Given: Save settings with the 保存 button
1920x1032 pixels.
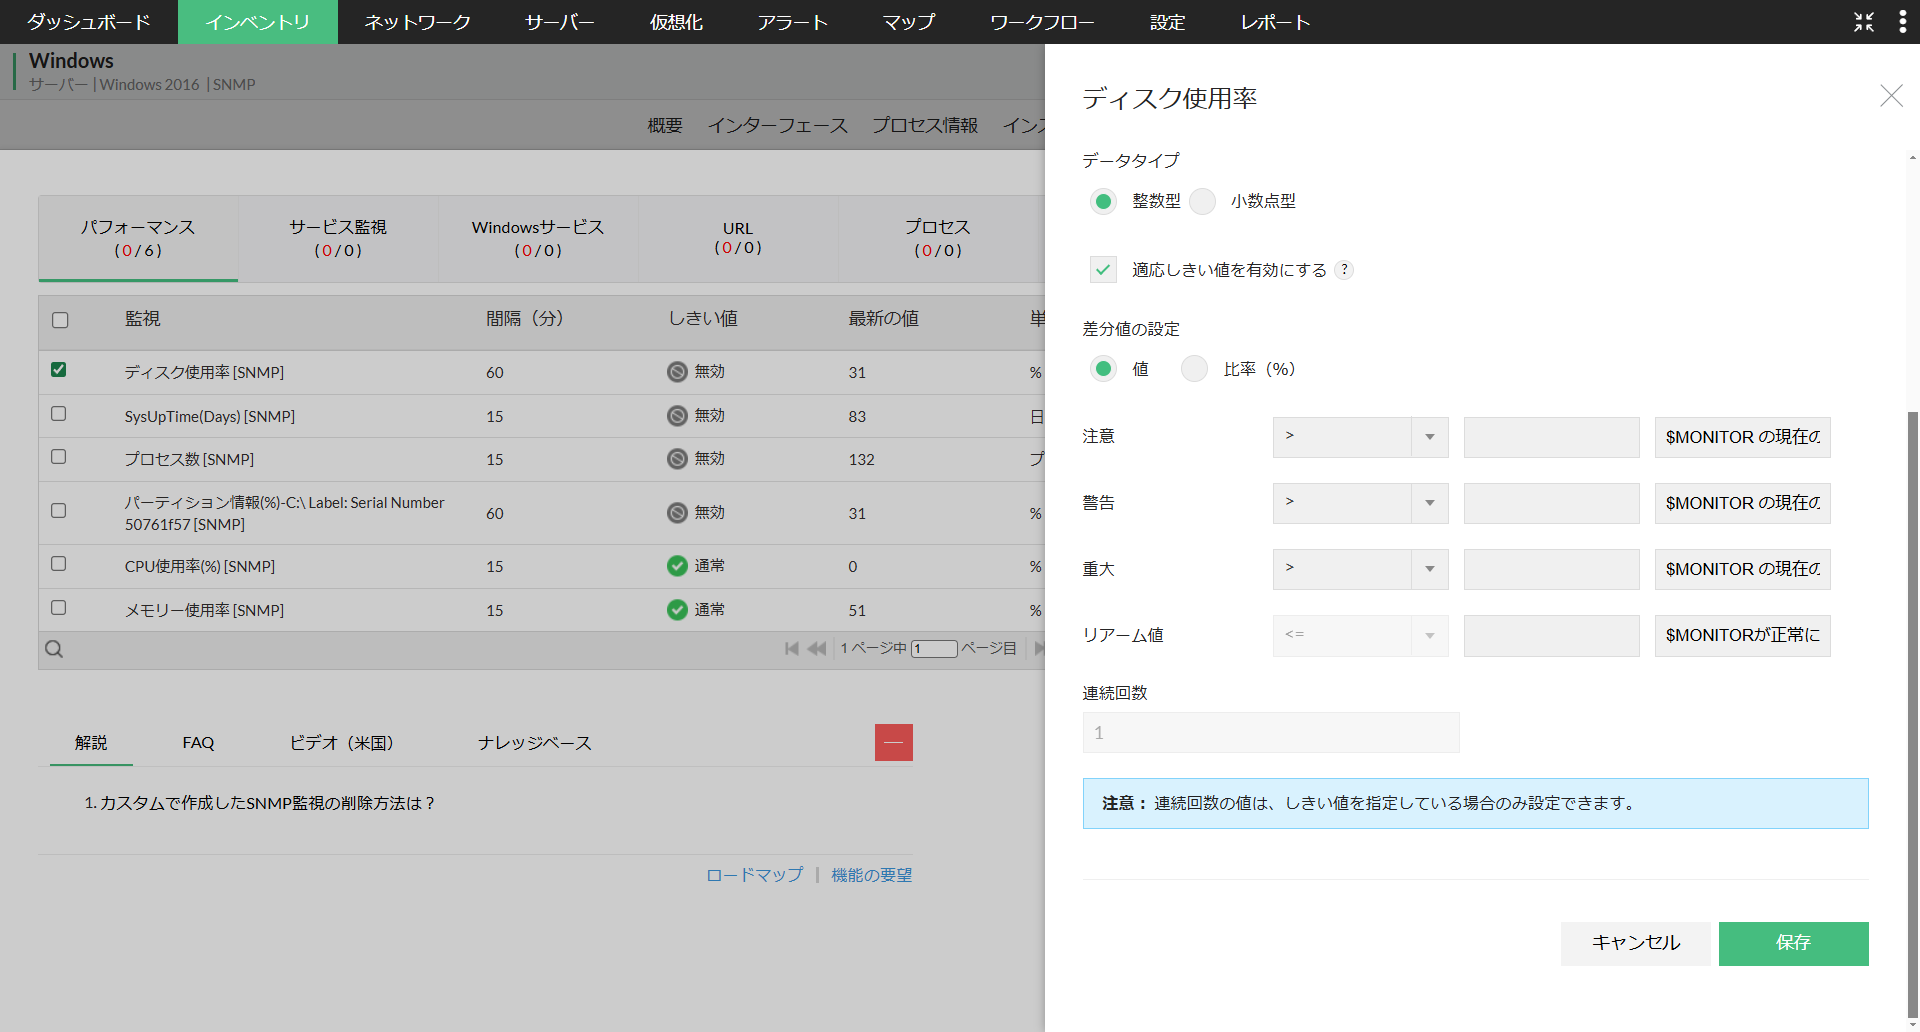Looking at the screenshot, I should [x=1793, y=943].
